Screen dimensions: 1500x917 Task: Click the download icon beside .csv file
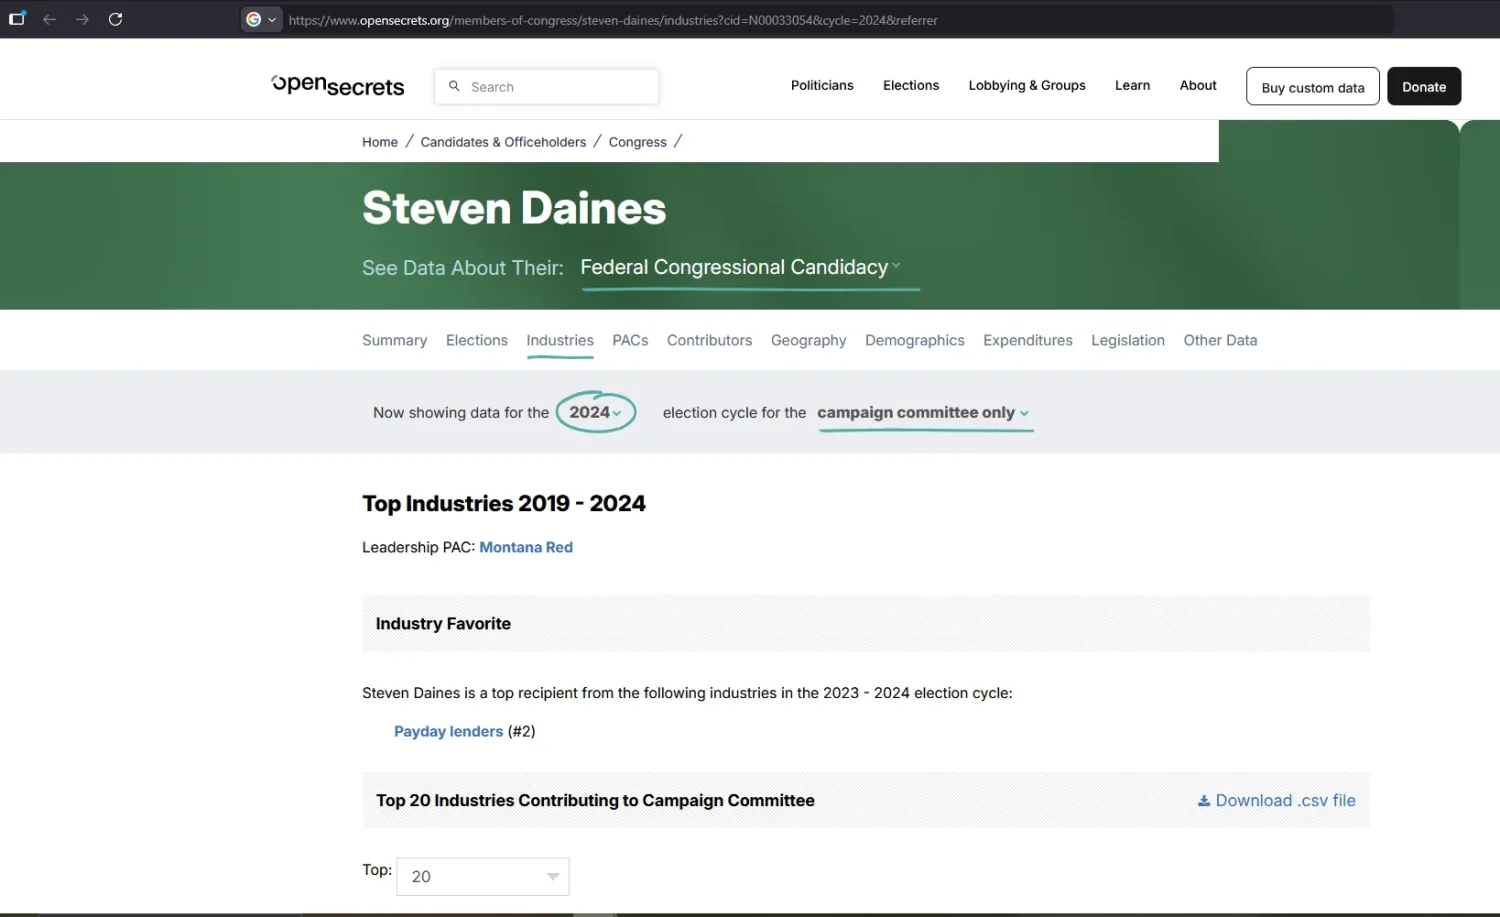coord(1204,801)
